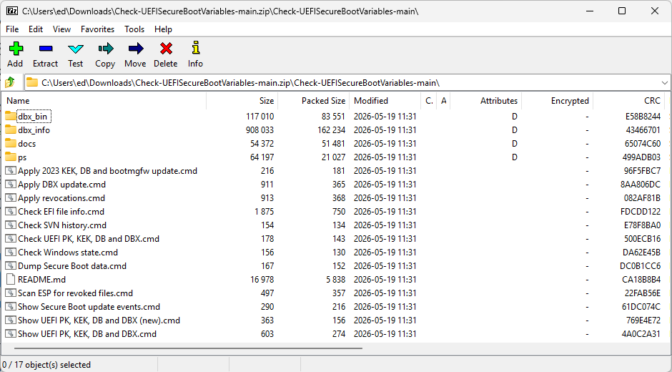Sort by the Name column header
This screenshot has width=672, height=372.
pyautogui.click(x=104, y=101)
